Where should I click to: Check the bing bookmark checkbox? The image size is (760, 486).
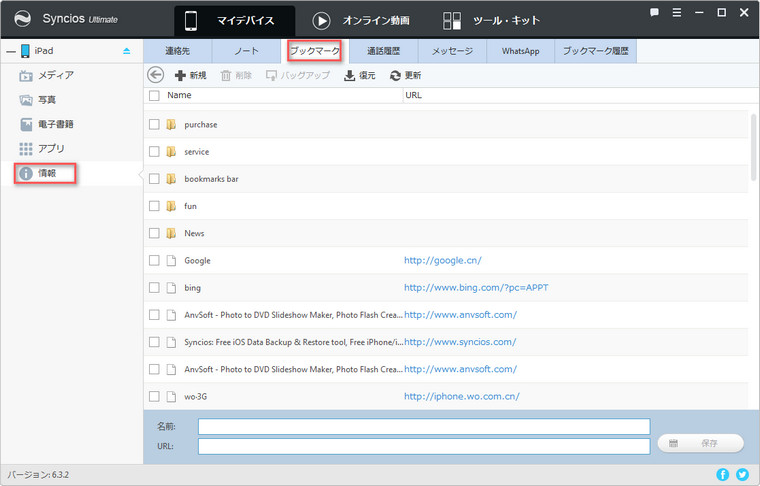pos(154,288)
